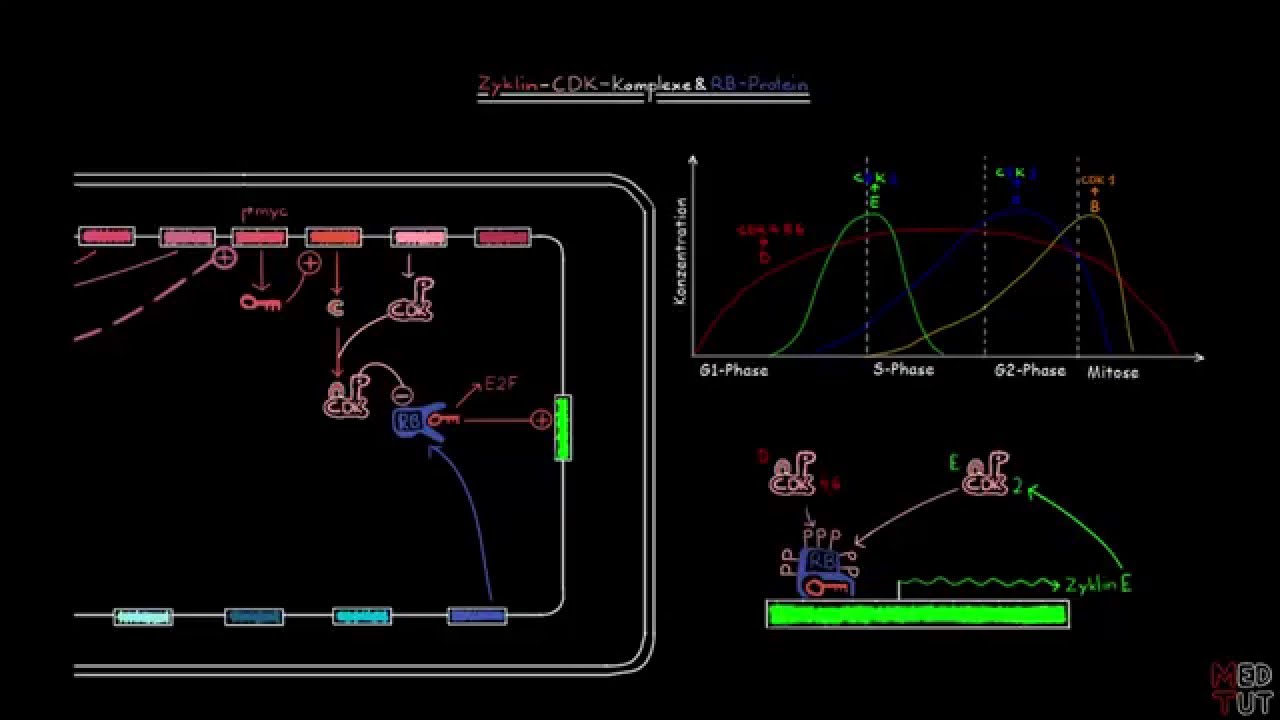The image size is (1280, 720).
Task: Select the plus circle linked to the myc key
Action: [310, 263]
